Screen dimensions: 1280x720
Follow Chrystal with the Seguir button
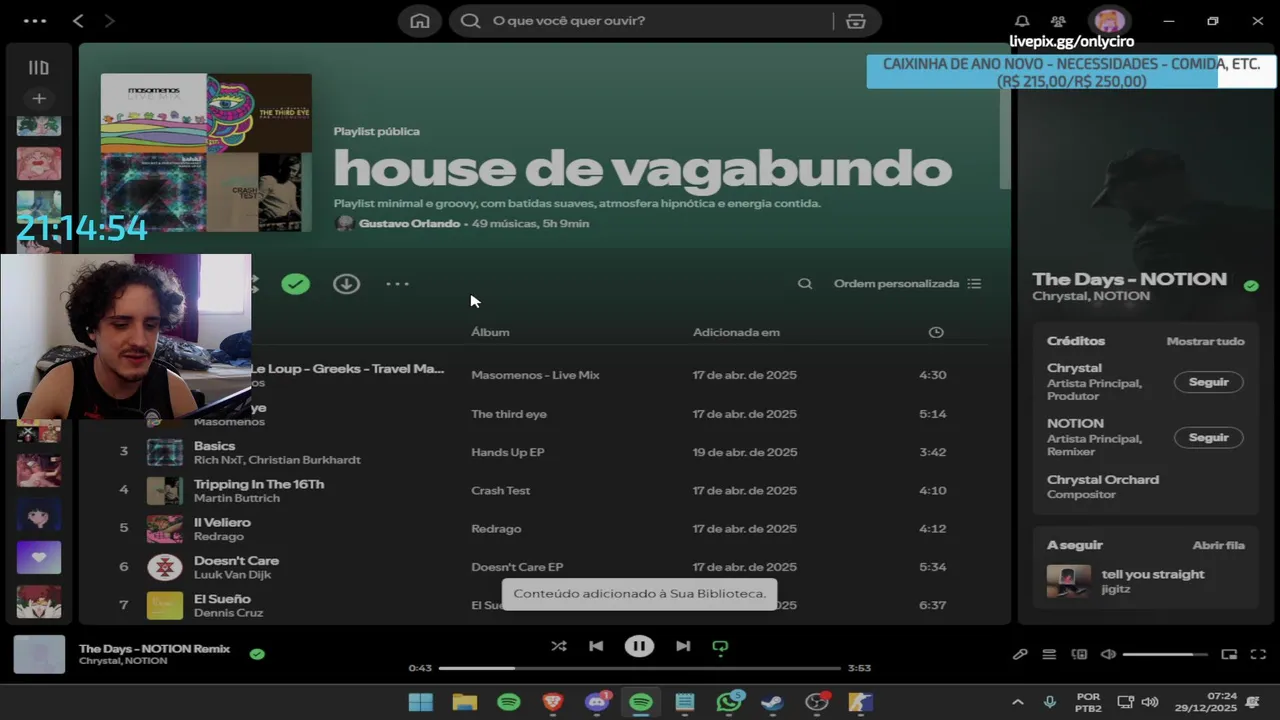[1209, 382]
